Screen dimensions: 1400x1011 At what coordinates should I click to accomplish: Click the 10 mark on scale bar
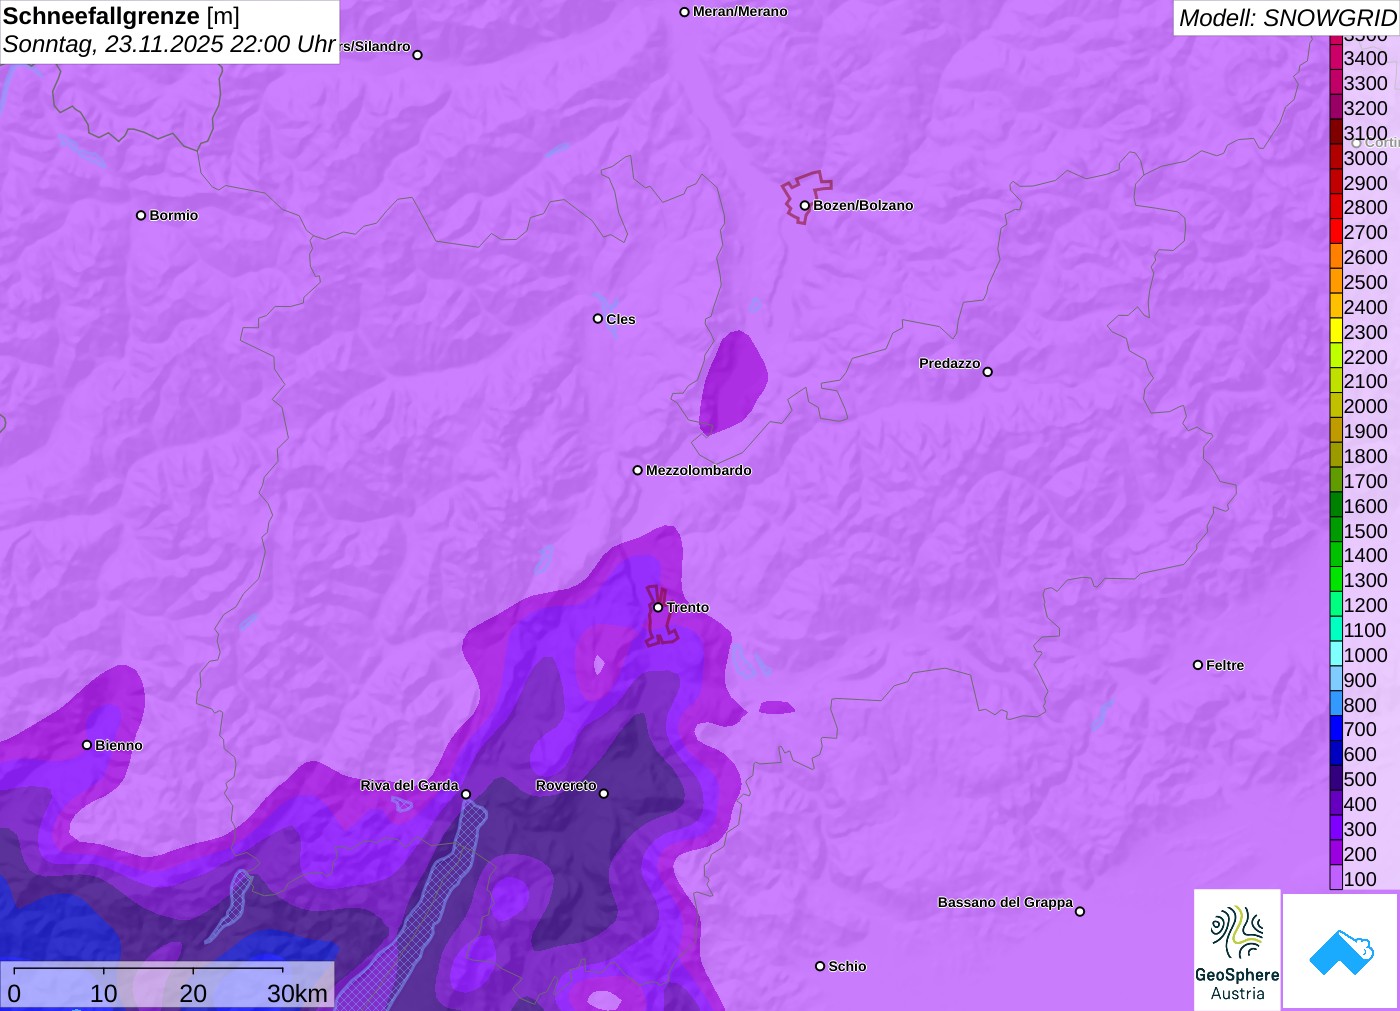pos(104,993)
